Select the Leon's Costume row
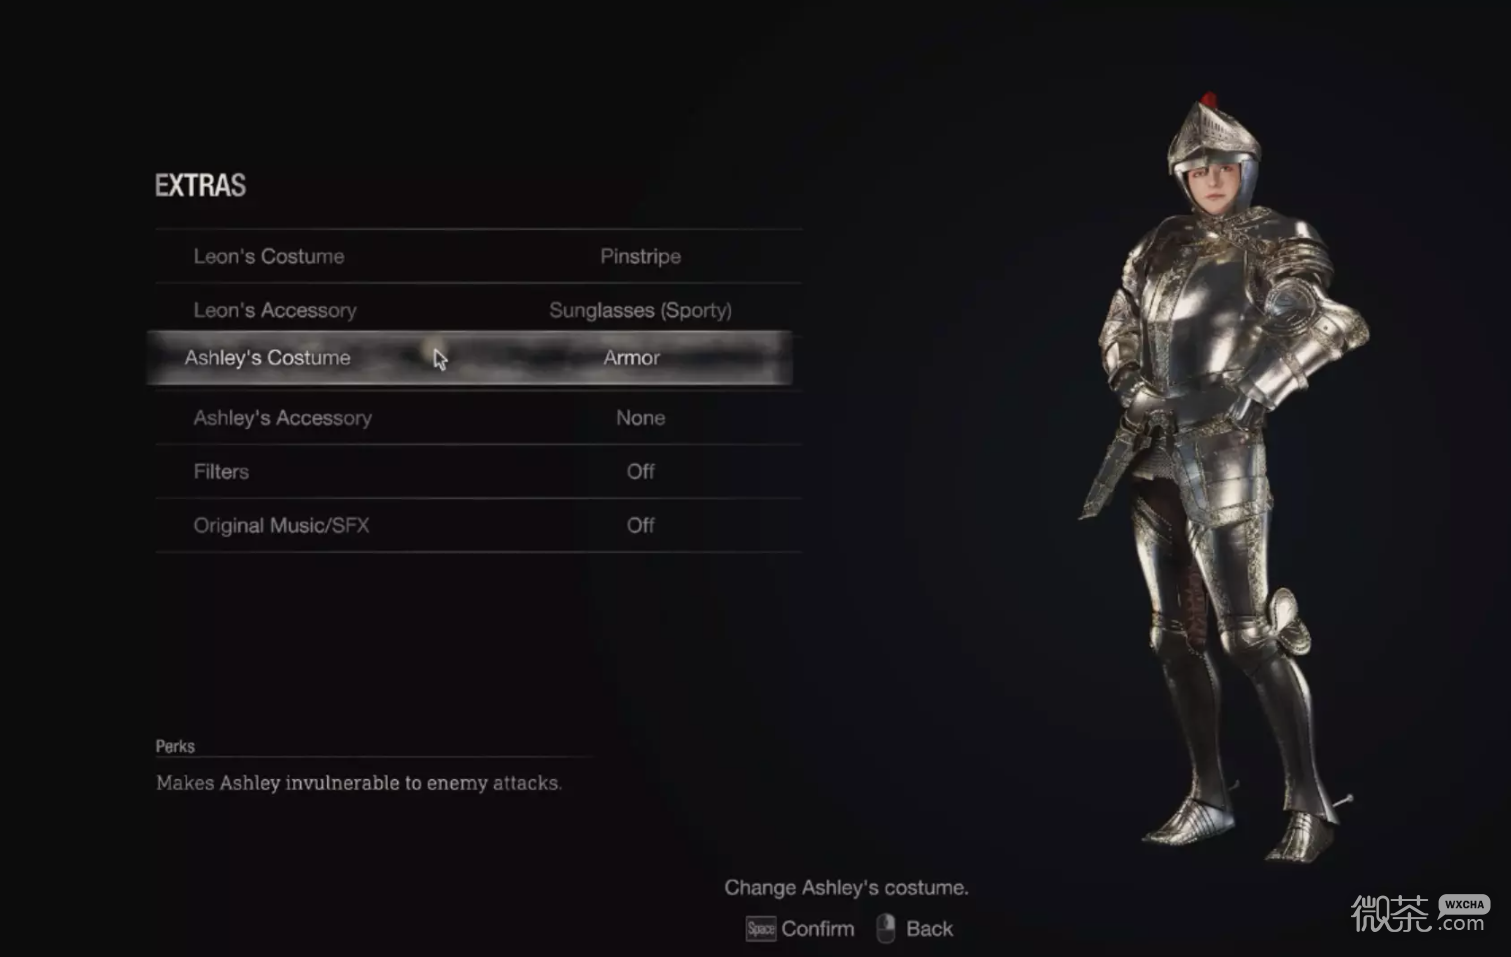Image resolution: width=1511 pixels, height=957 pixels. coord(478,256)
